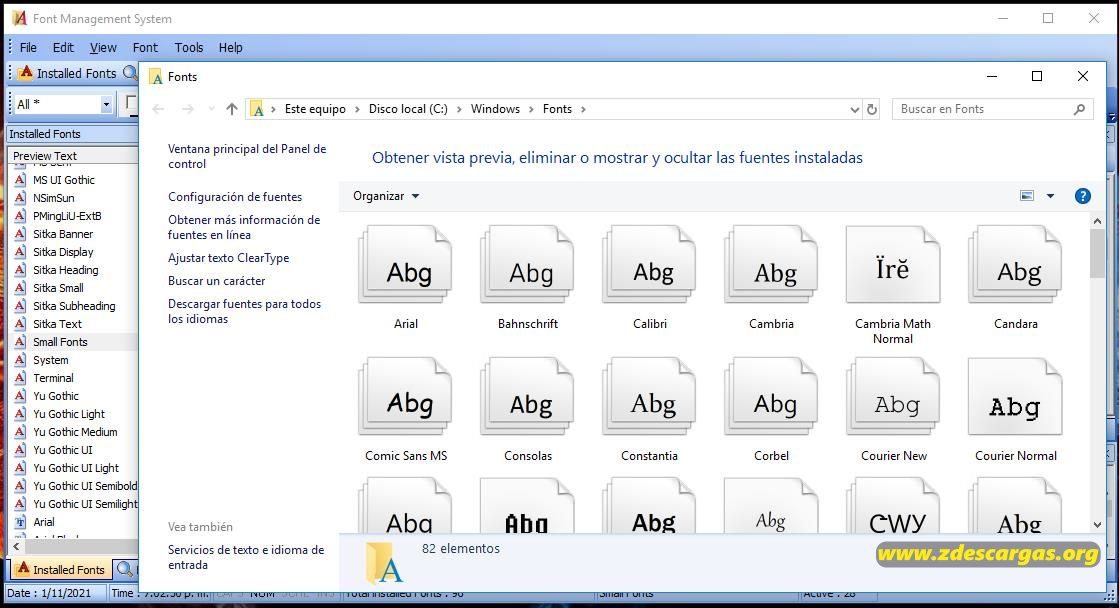1119x608 pixels.
Task: Open the Organizar dropdown
Action: (x=386, y=196)
